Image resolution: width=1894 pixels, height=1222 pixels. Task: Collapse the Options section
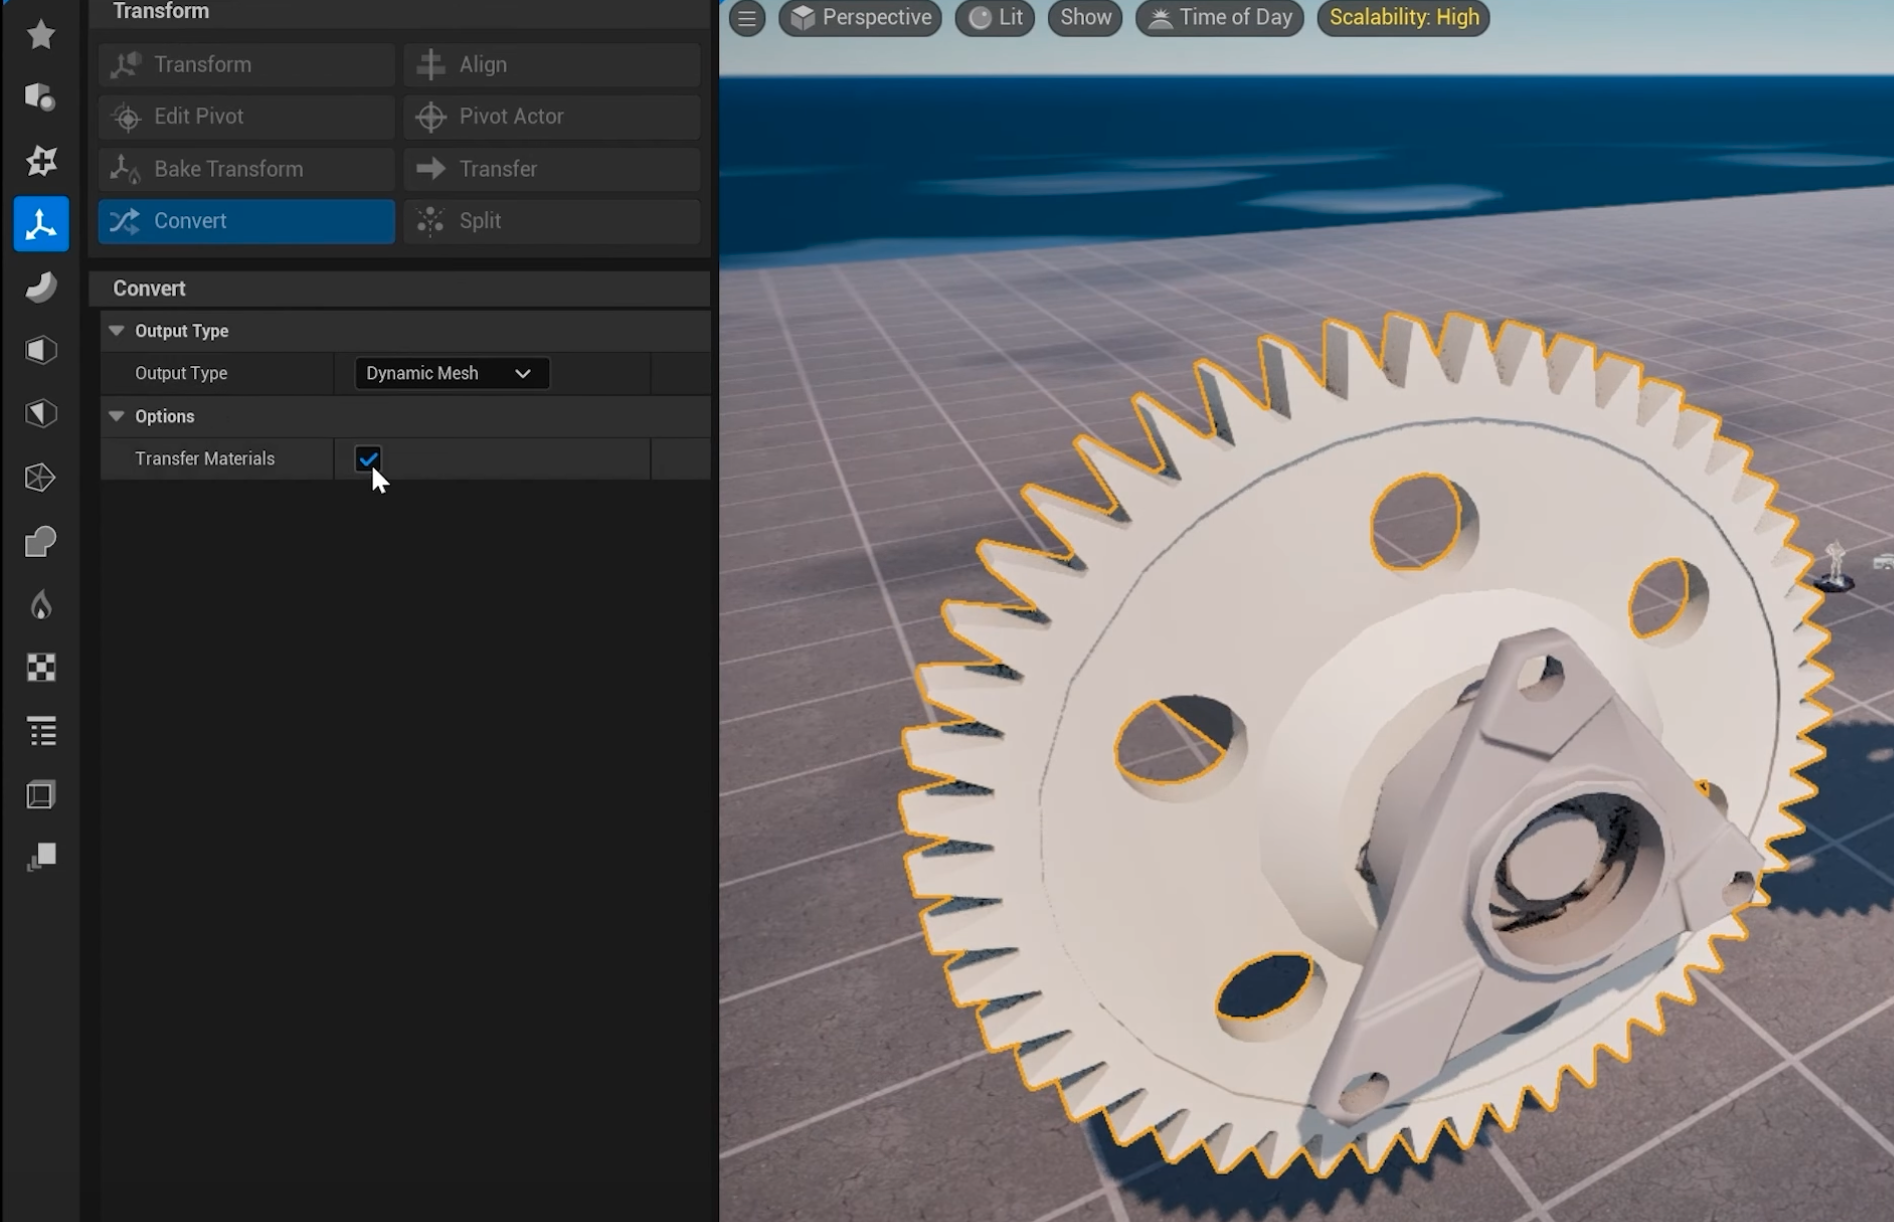click(x=117, y=416)
